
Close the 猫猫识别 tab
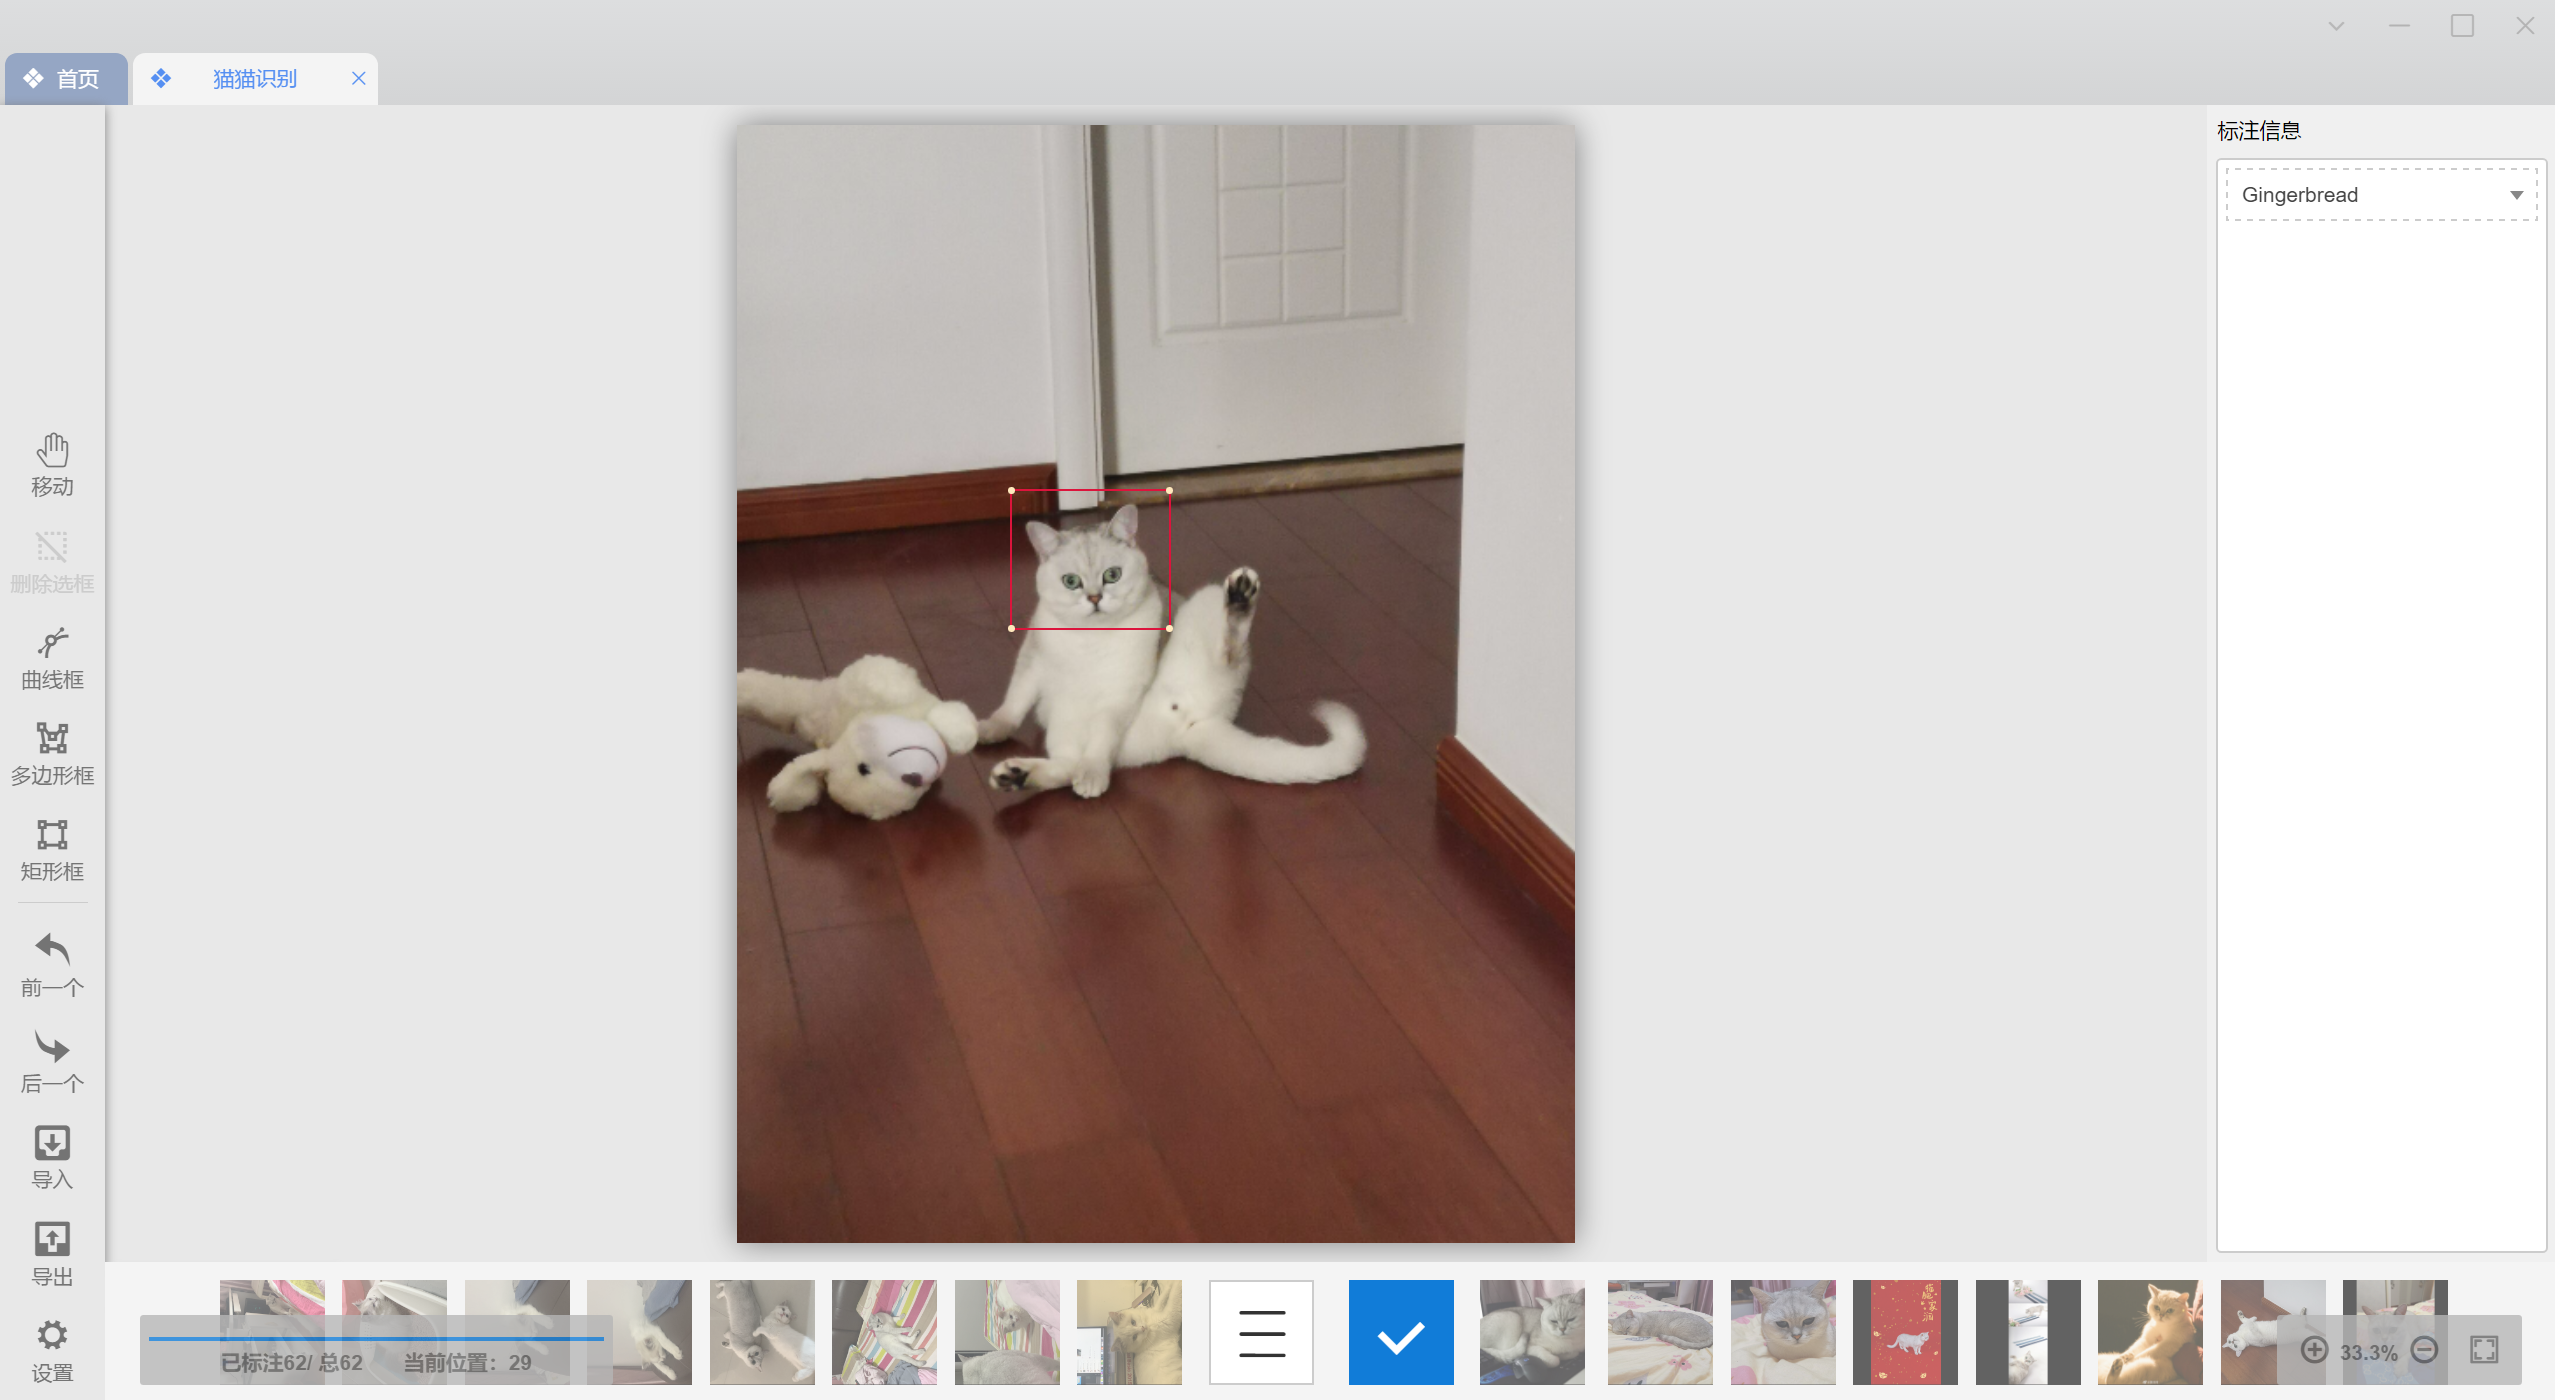pyautogui.click(x=359, y=78)
